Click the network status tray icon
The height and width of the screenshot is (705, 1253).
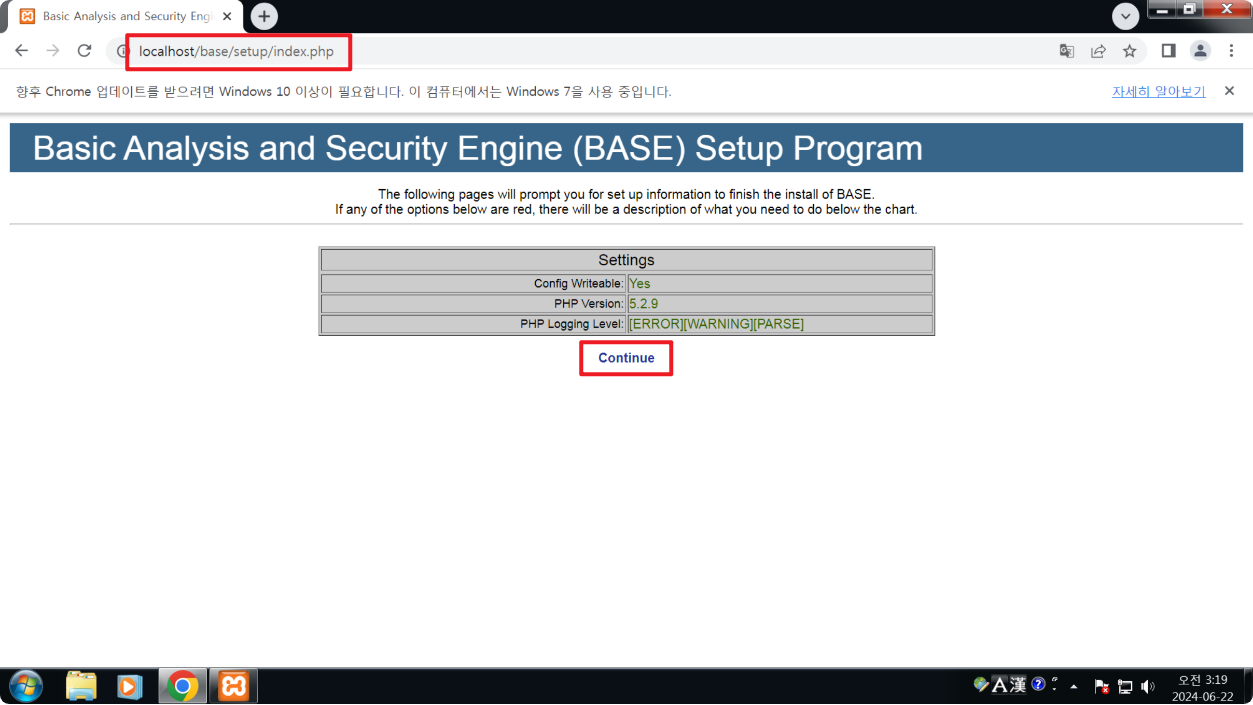pos(1125,687)
